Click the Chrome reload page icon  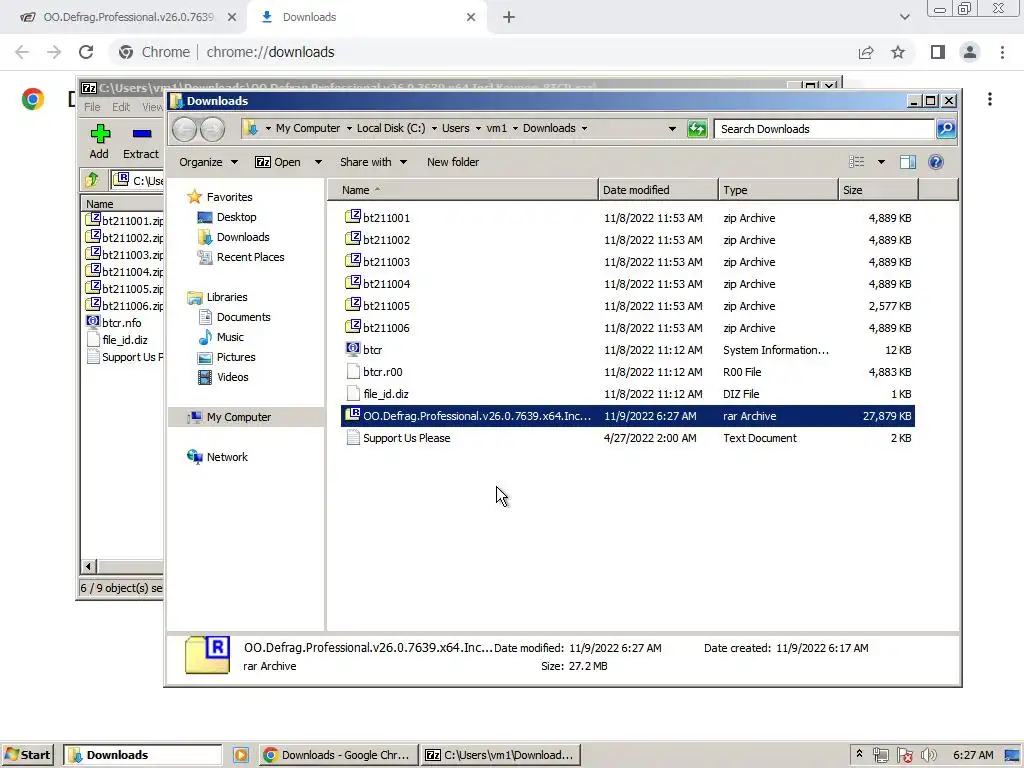point(86,52)
